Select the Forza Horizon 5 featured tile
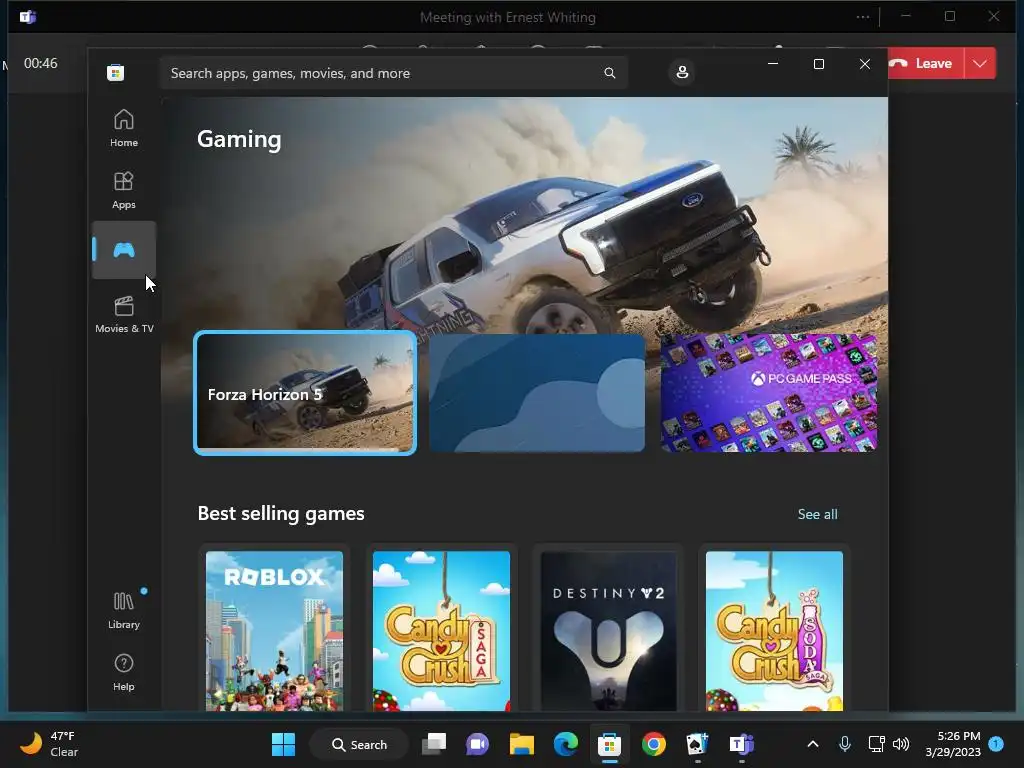 pyautogui.click(x=305, y=392)
